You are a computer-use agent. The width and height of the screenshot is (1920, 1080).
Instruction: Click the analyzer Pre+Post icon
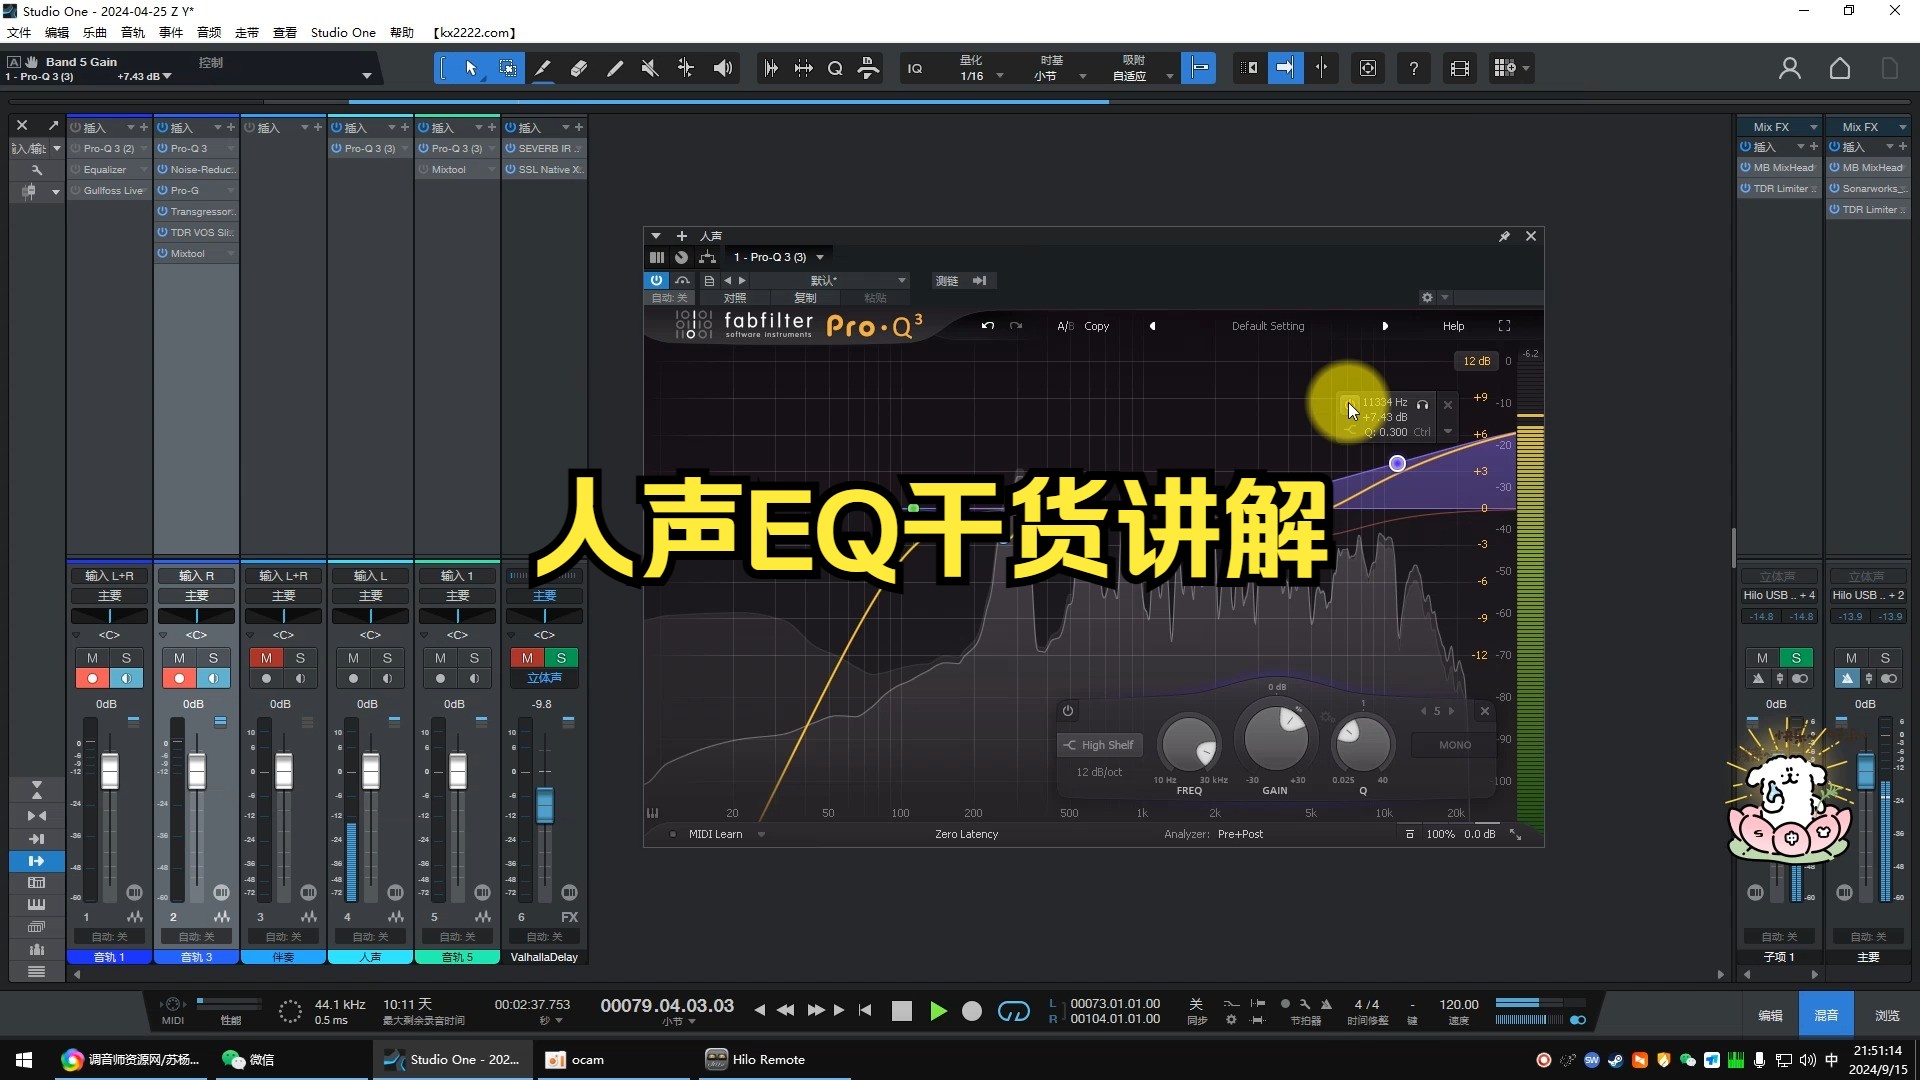(1241, 832)
